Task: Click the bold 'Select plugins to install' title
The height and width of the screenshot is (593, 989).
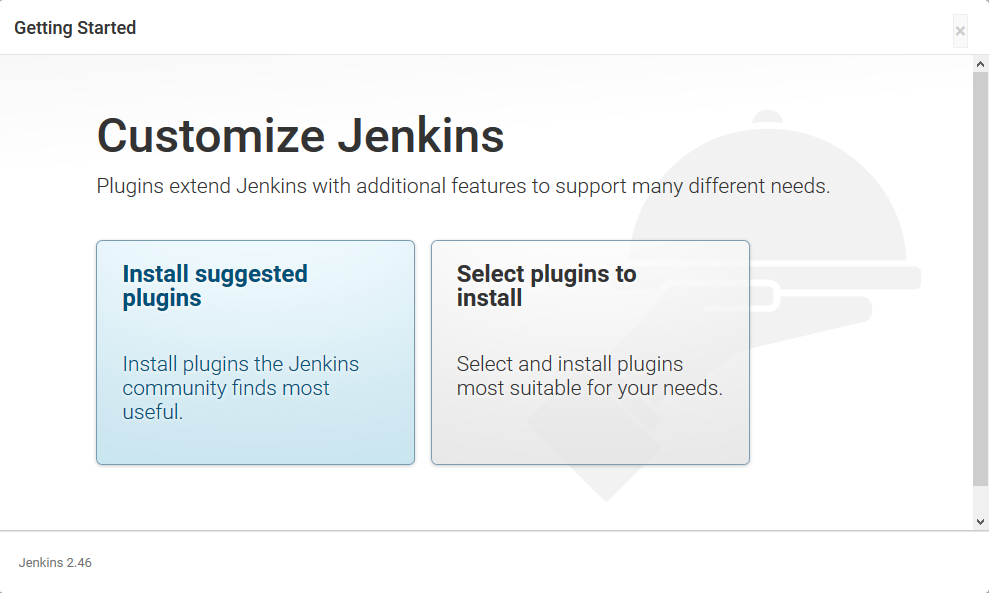Action: [546, 286]
